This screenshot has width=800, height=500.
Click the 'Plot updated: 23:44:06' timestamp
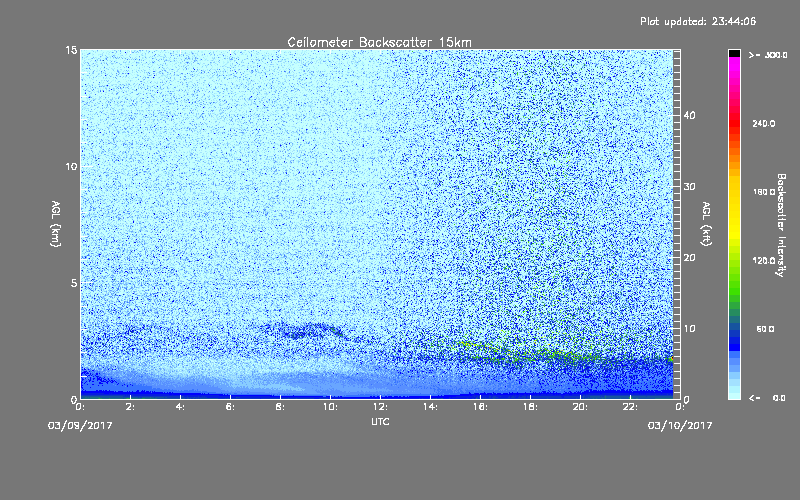pyautogui.click(x=697, y=21)
